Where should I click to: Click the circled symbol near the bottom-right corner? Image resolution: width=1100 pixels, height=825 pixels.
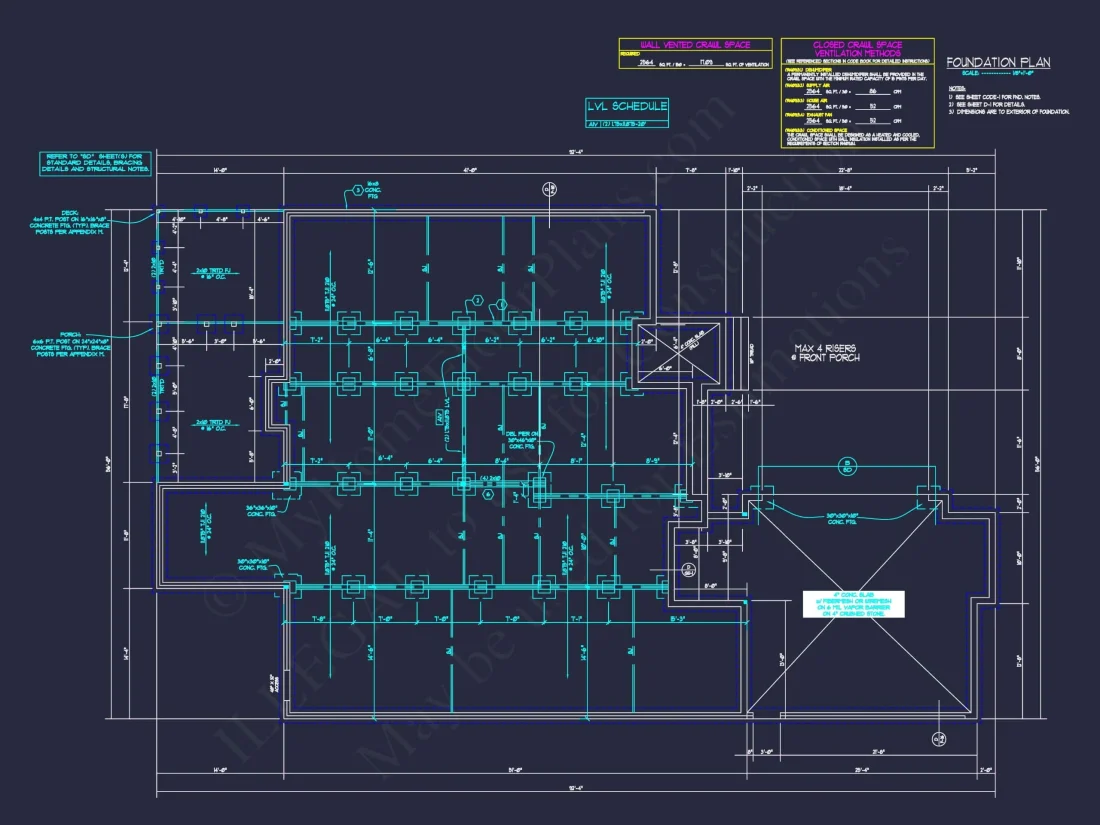pos(938,739)
